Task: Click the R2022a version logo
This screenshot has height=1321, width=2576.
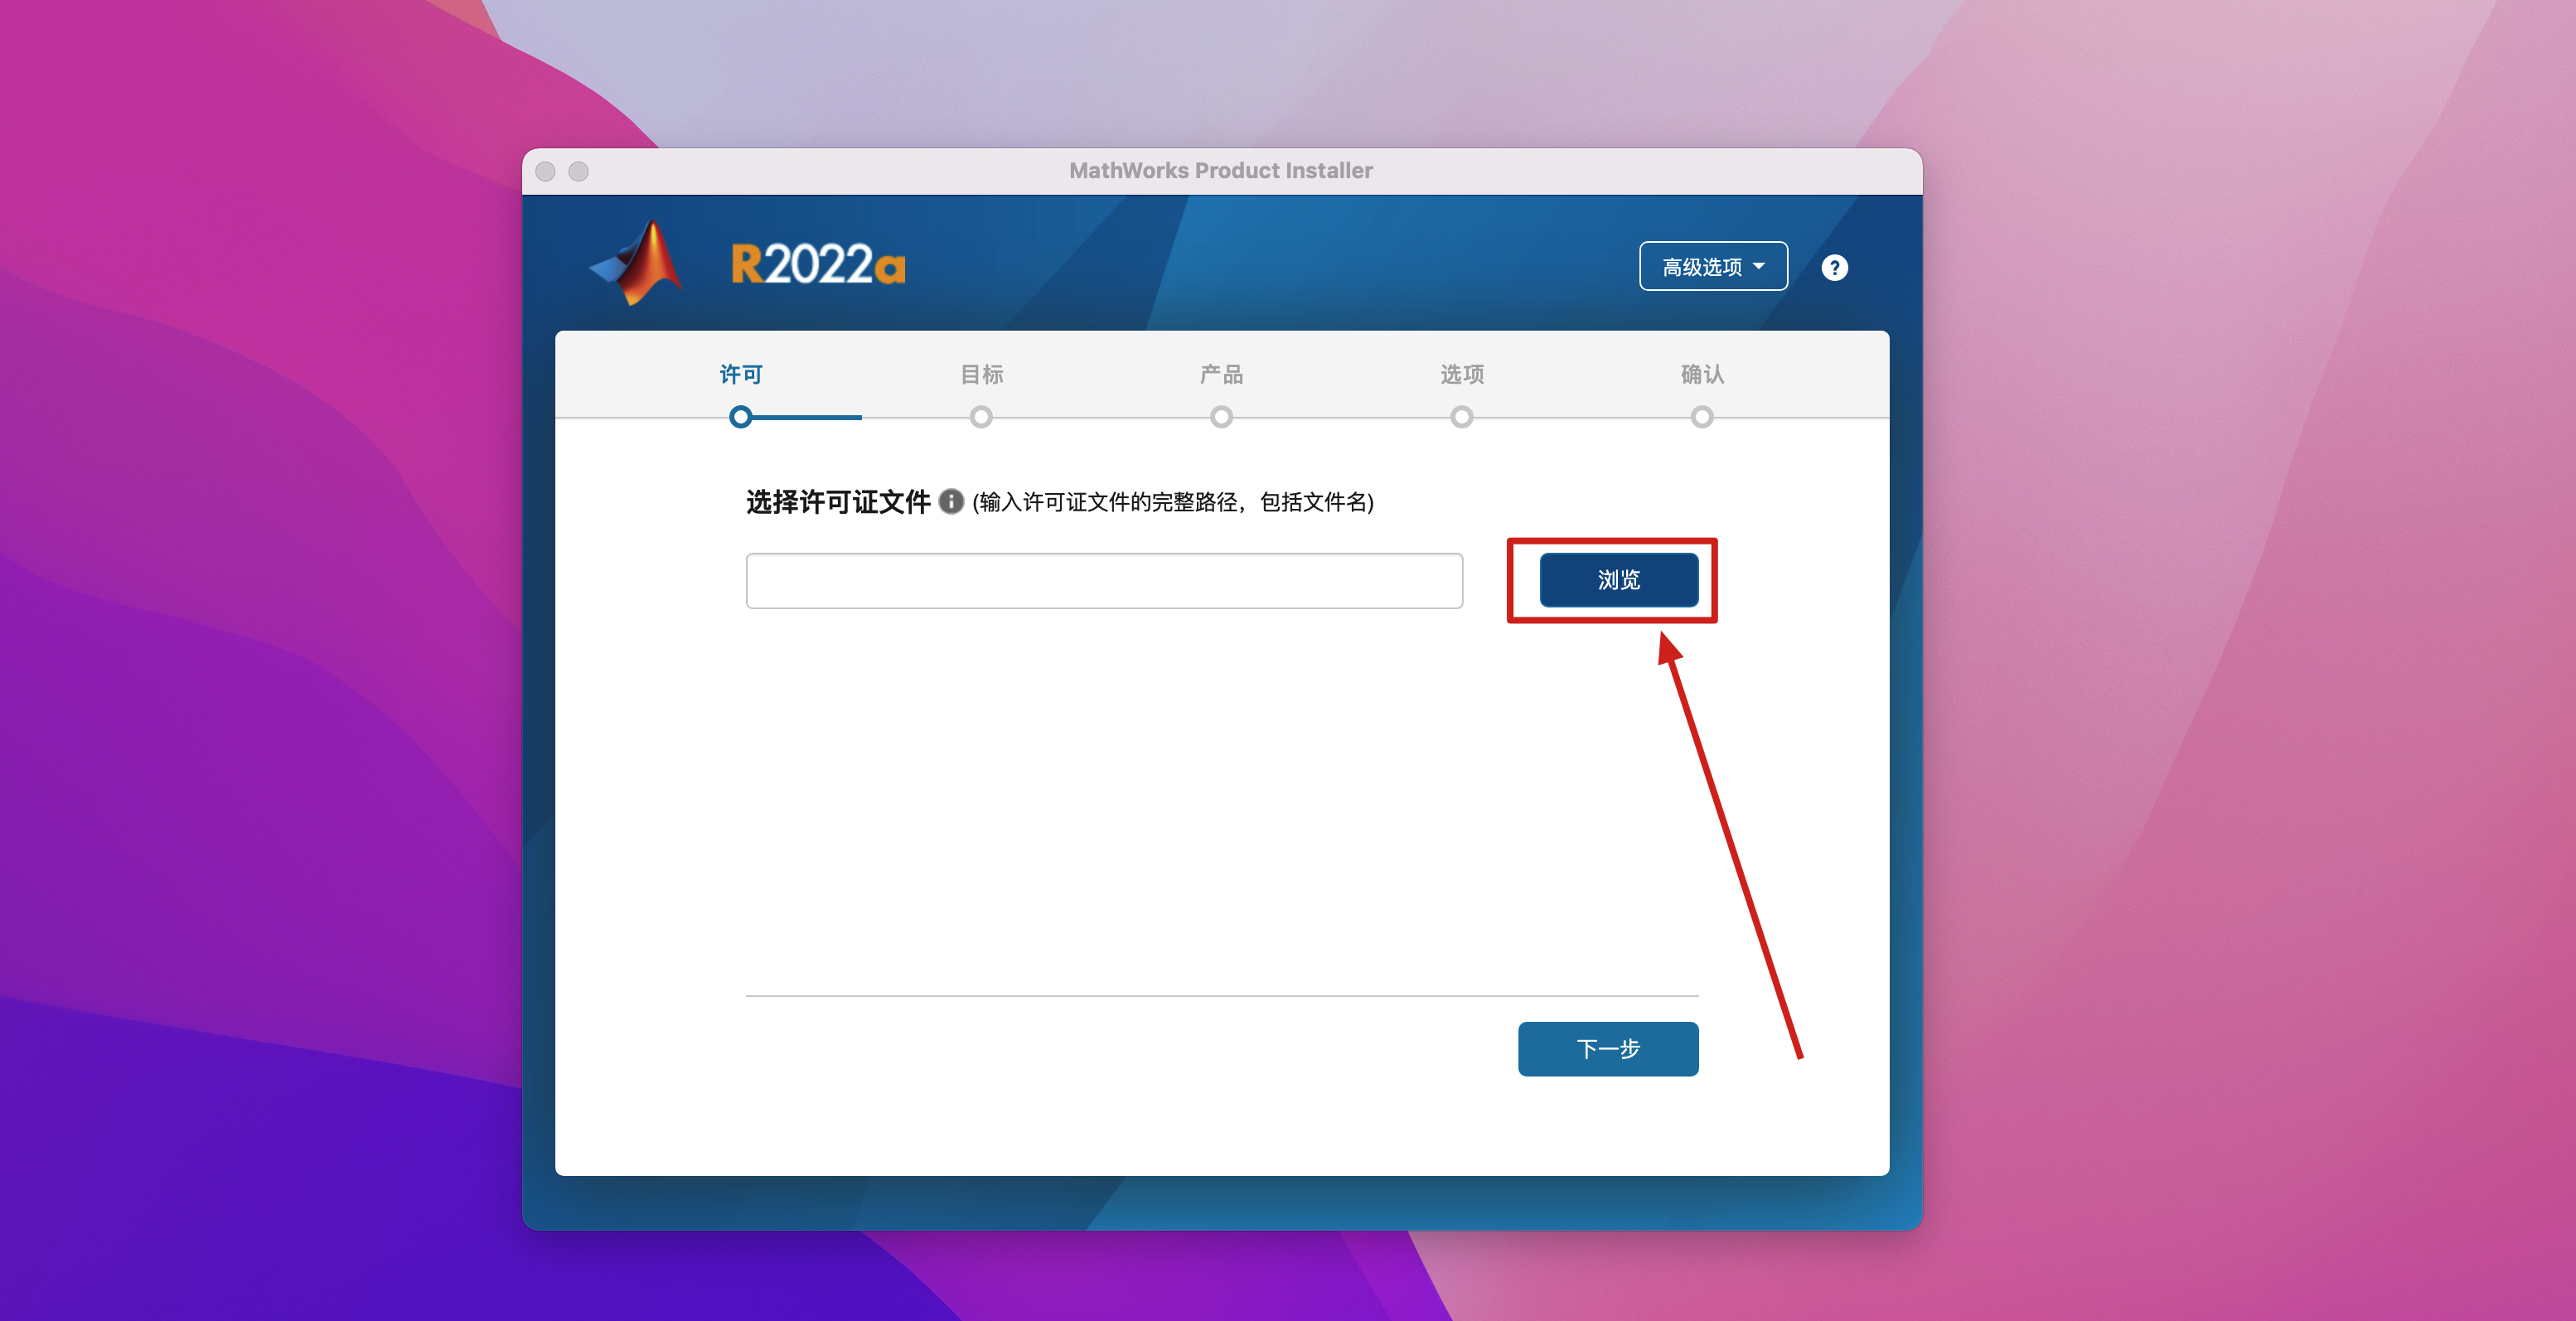Action: [x=818, y=265]
